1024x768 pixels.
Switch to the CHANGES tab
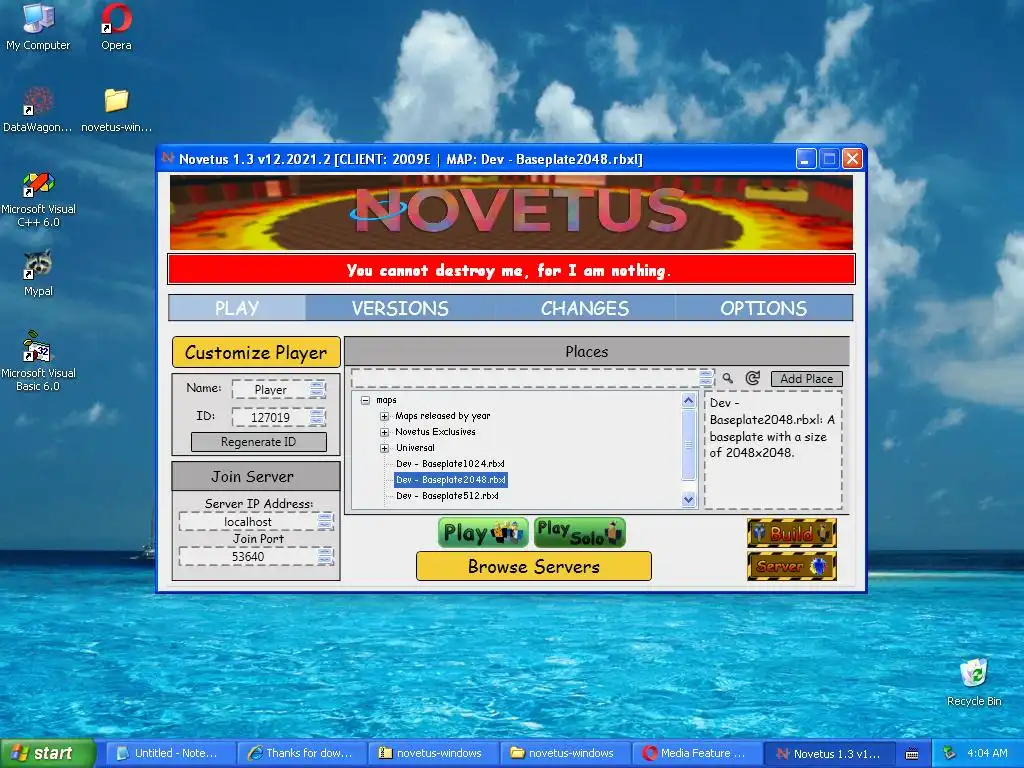click(x=584, y=308)
